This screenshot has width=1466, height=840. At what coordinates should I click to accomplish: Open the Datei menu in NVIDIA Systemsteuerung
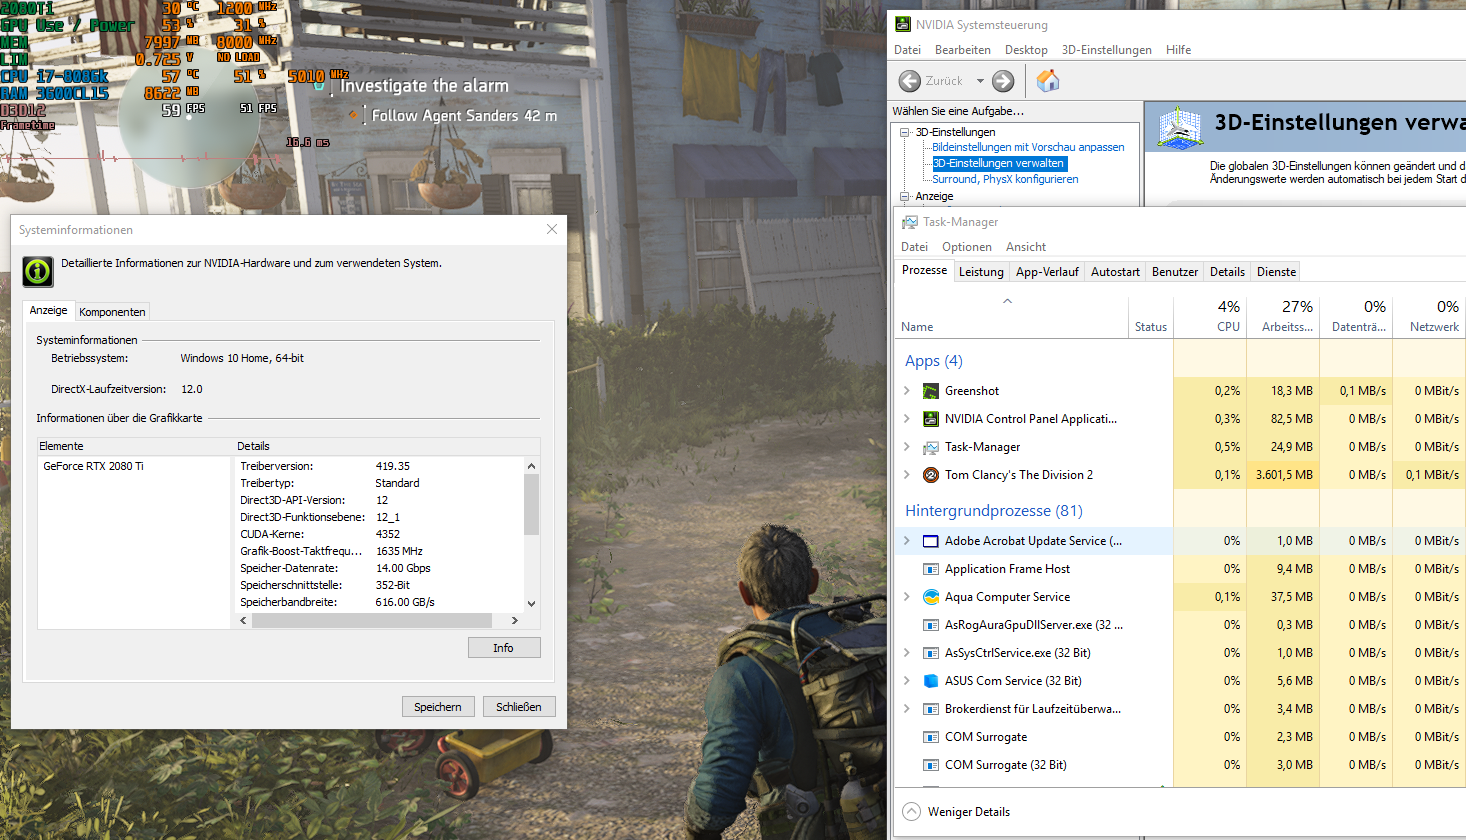(907, 50)
